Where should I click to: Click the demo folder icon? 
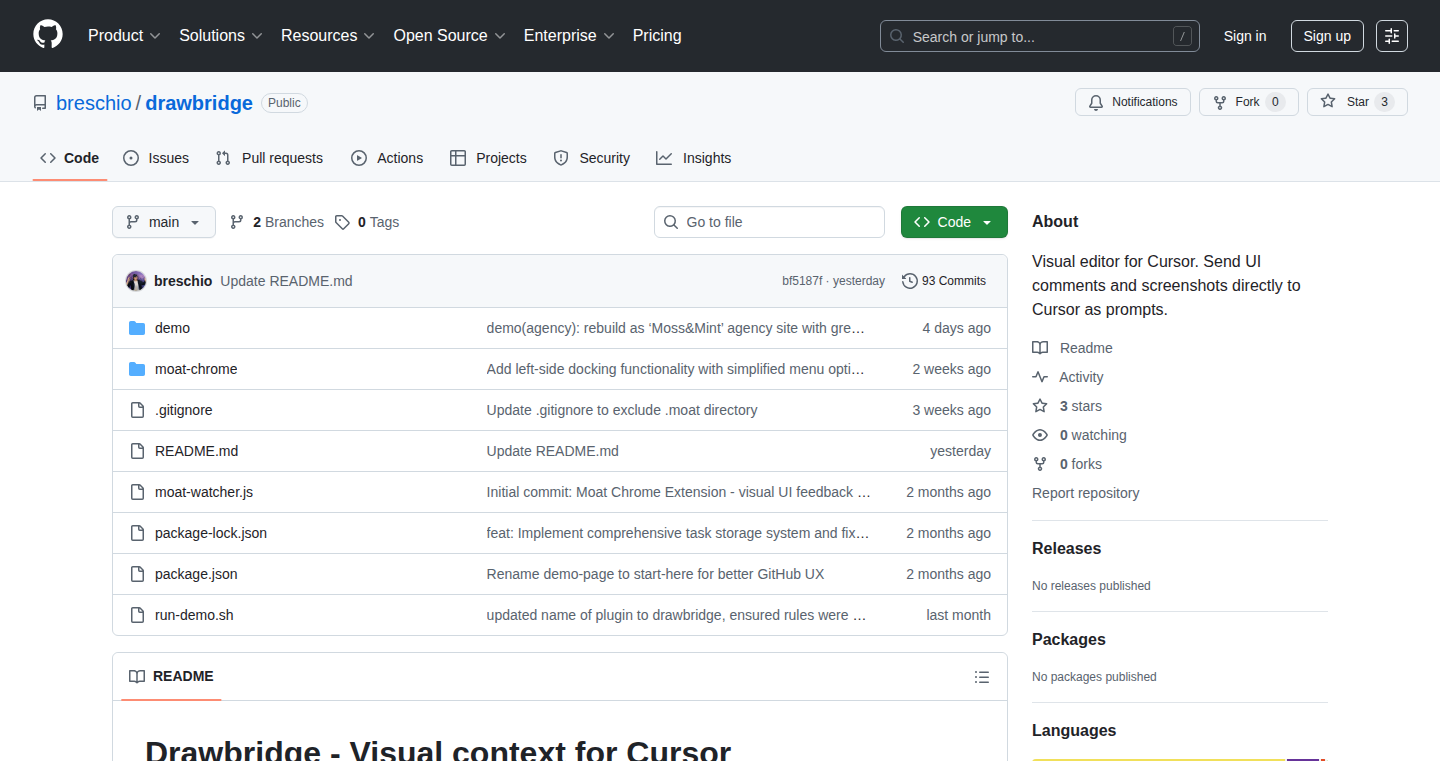[x=137, y=328]
